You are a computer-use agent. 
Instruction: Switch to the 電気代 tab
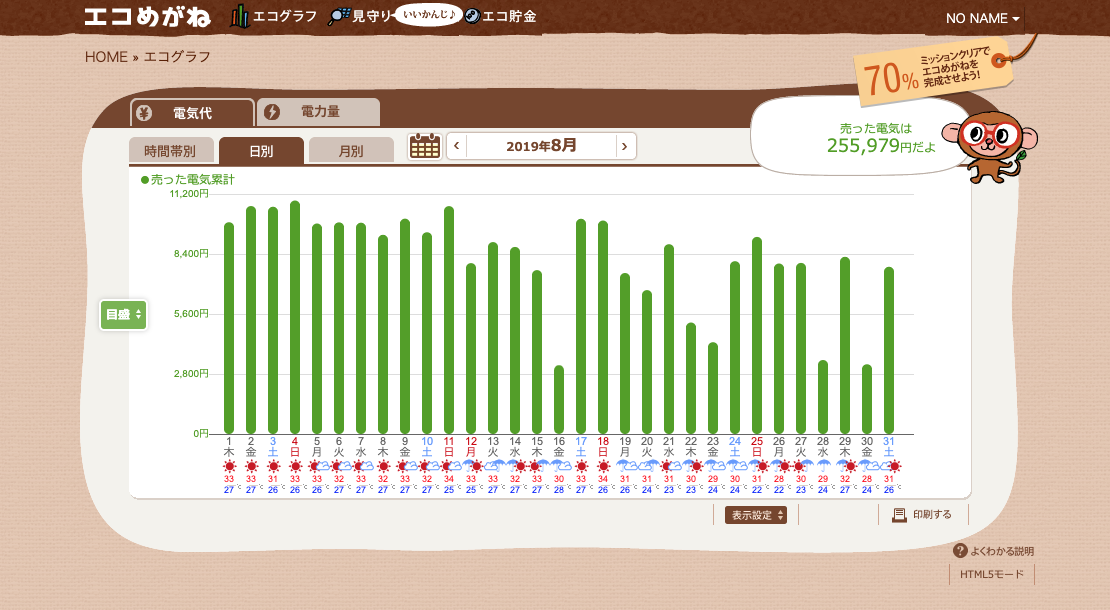[192, 113]
